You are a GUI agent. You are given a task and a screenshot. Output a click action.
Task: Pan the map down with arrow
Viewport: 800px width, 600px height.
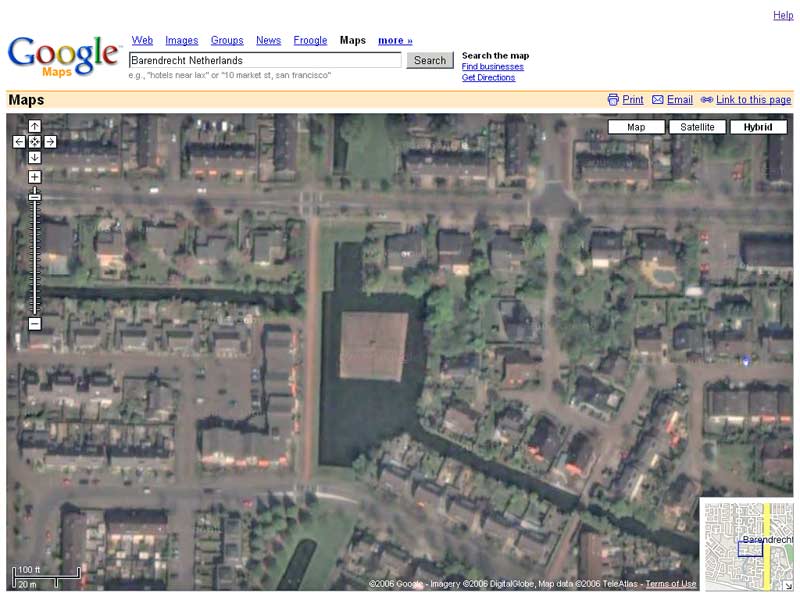tap(34, 158)
